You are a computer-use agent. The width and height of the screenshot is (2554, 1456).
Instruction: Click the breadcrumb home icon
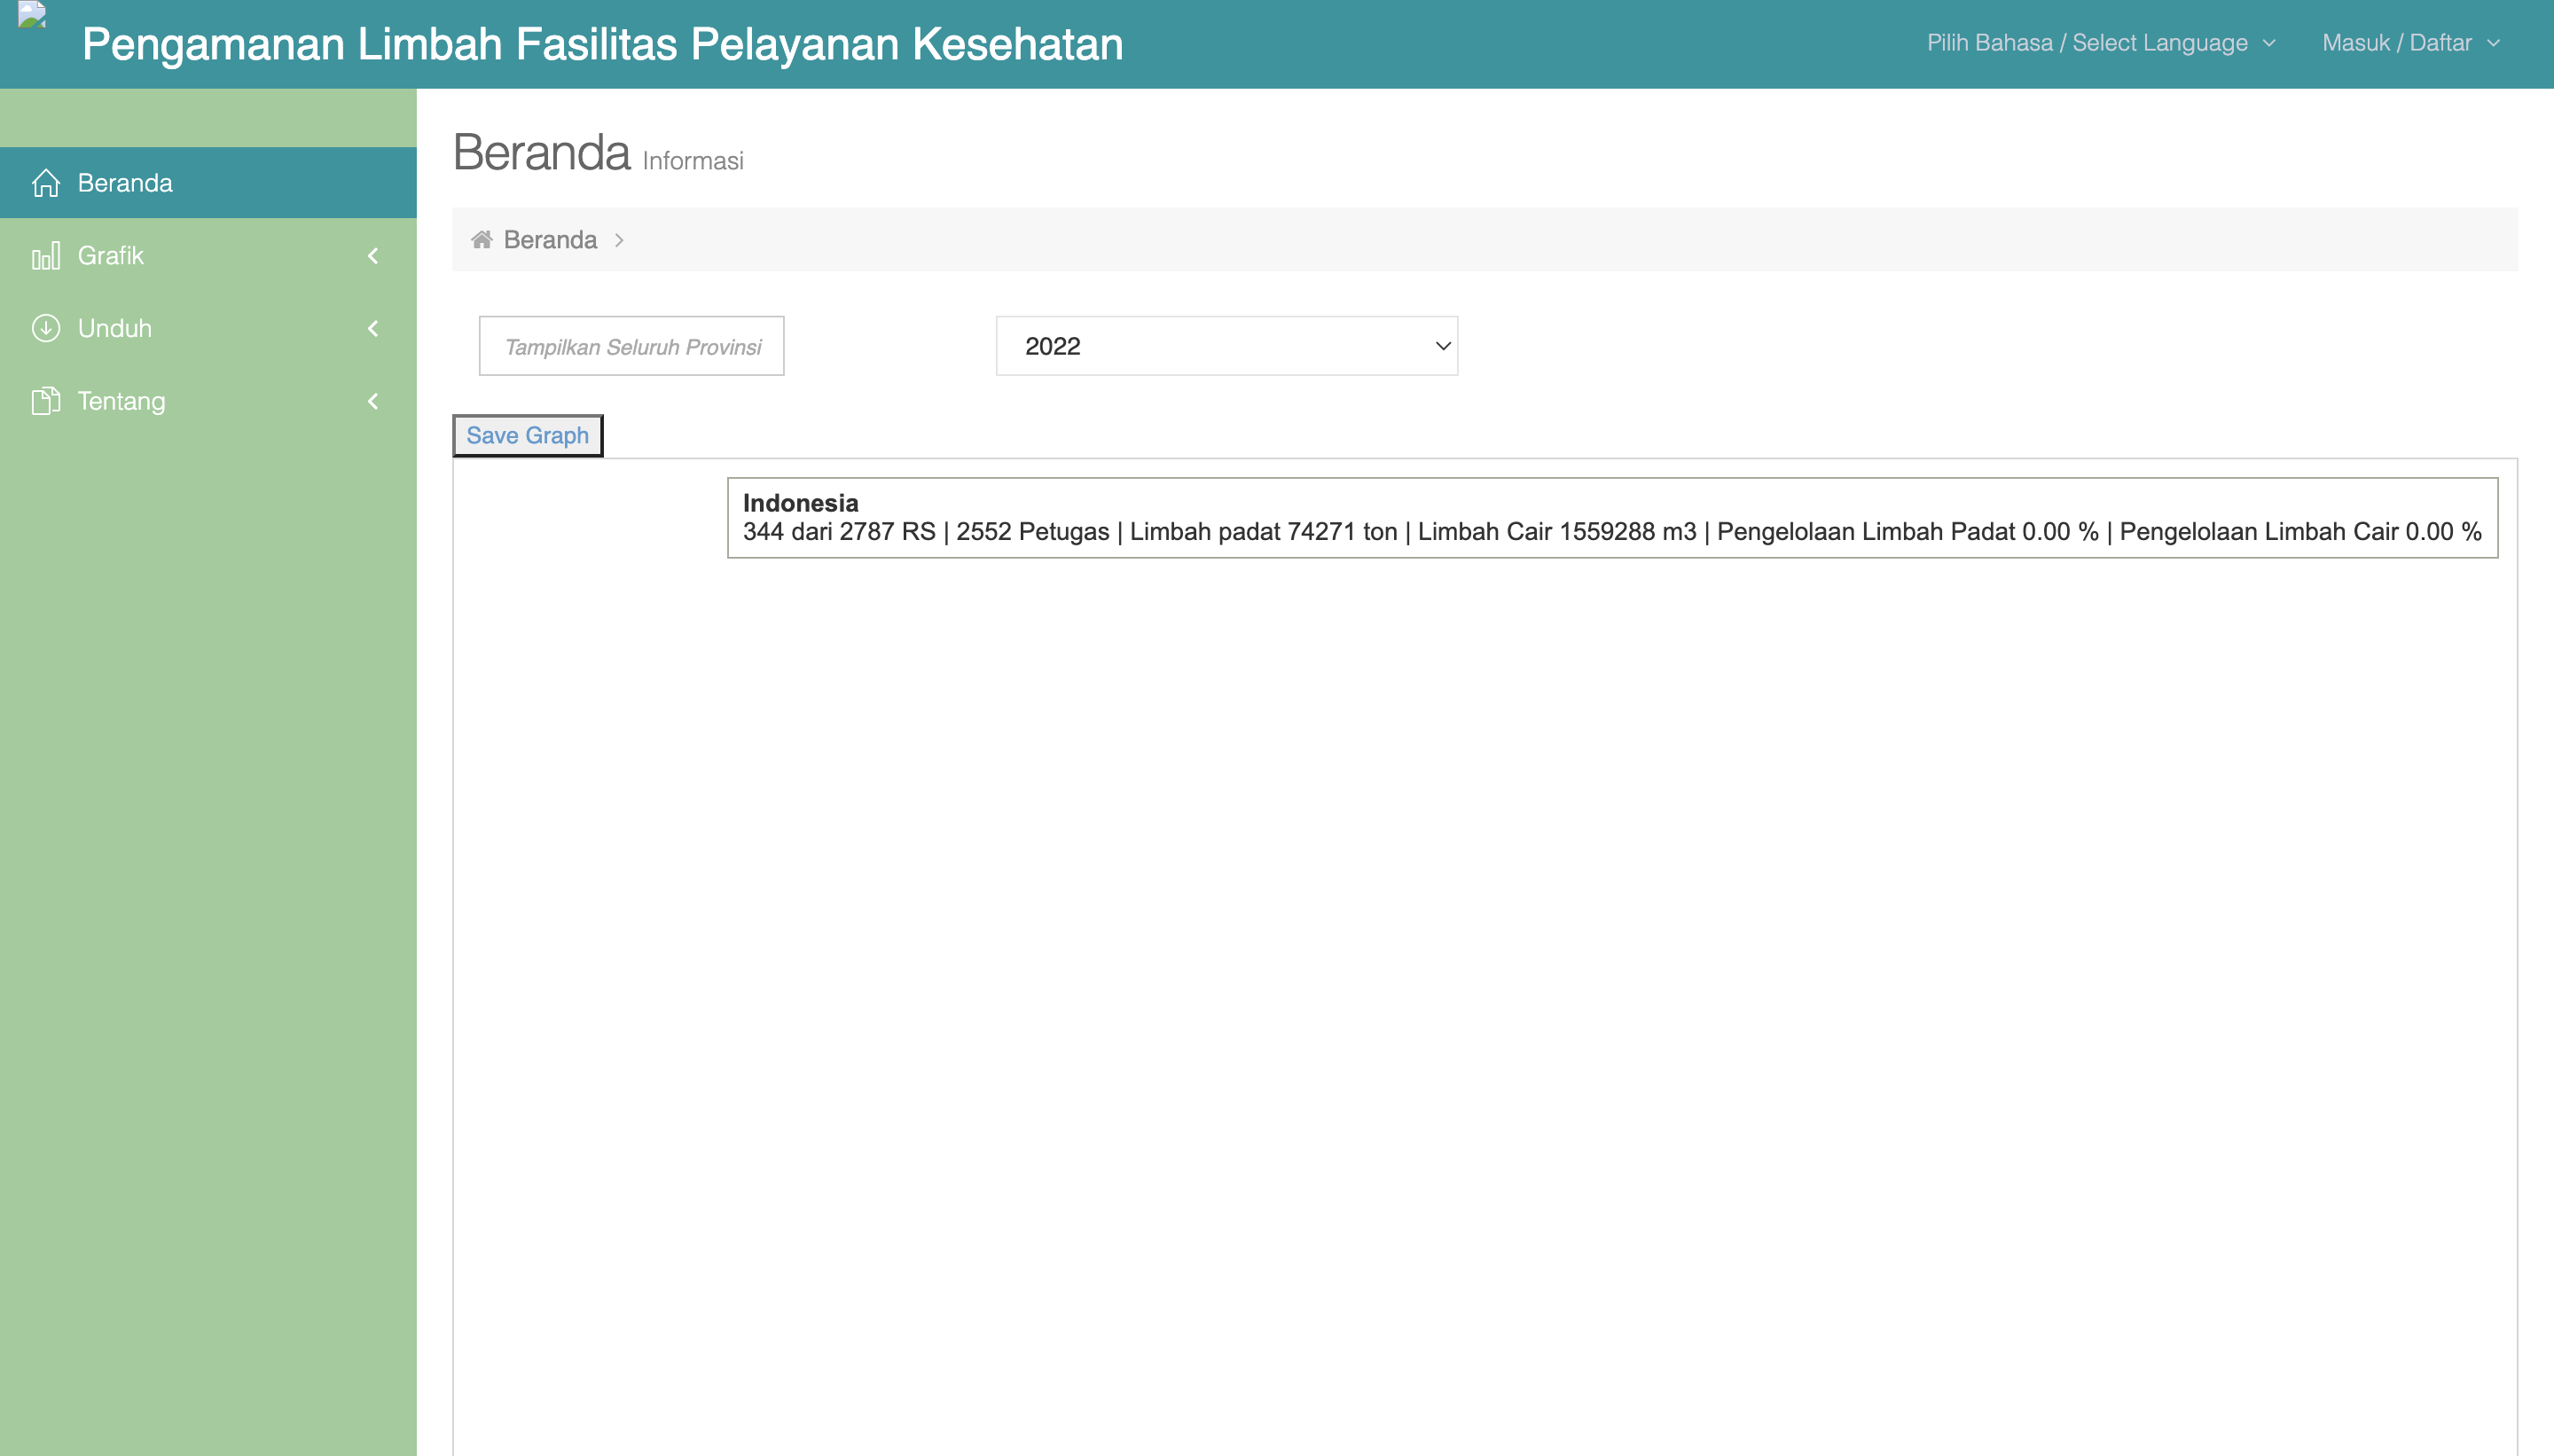click(482, 239)
